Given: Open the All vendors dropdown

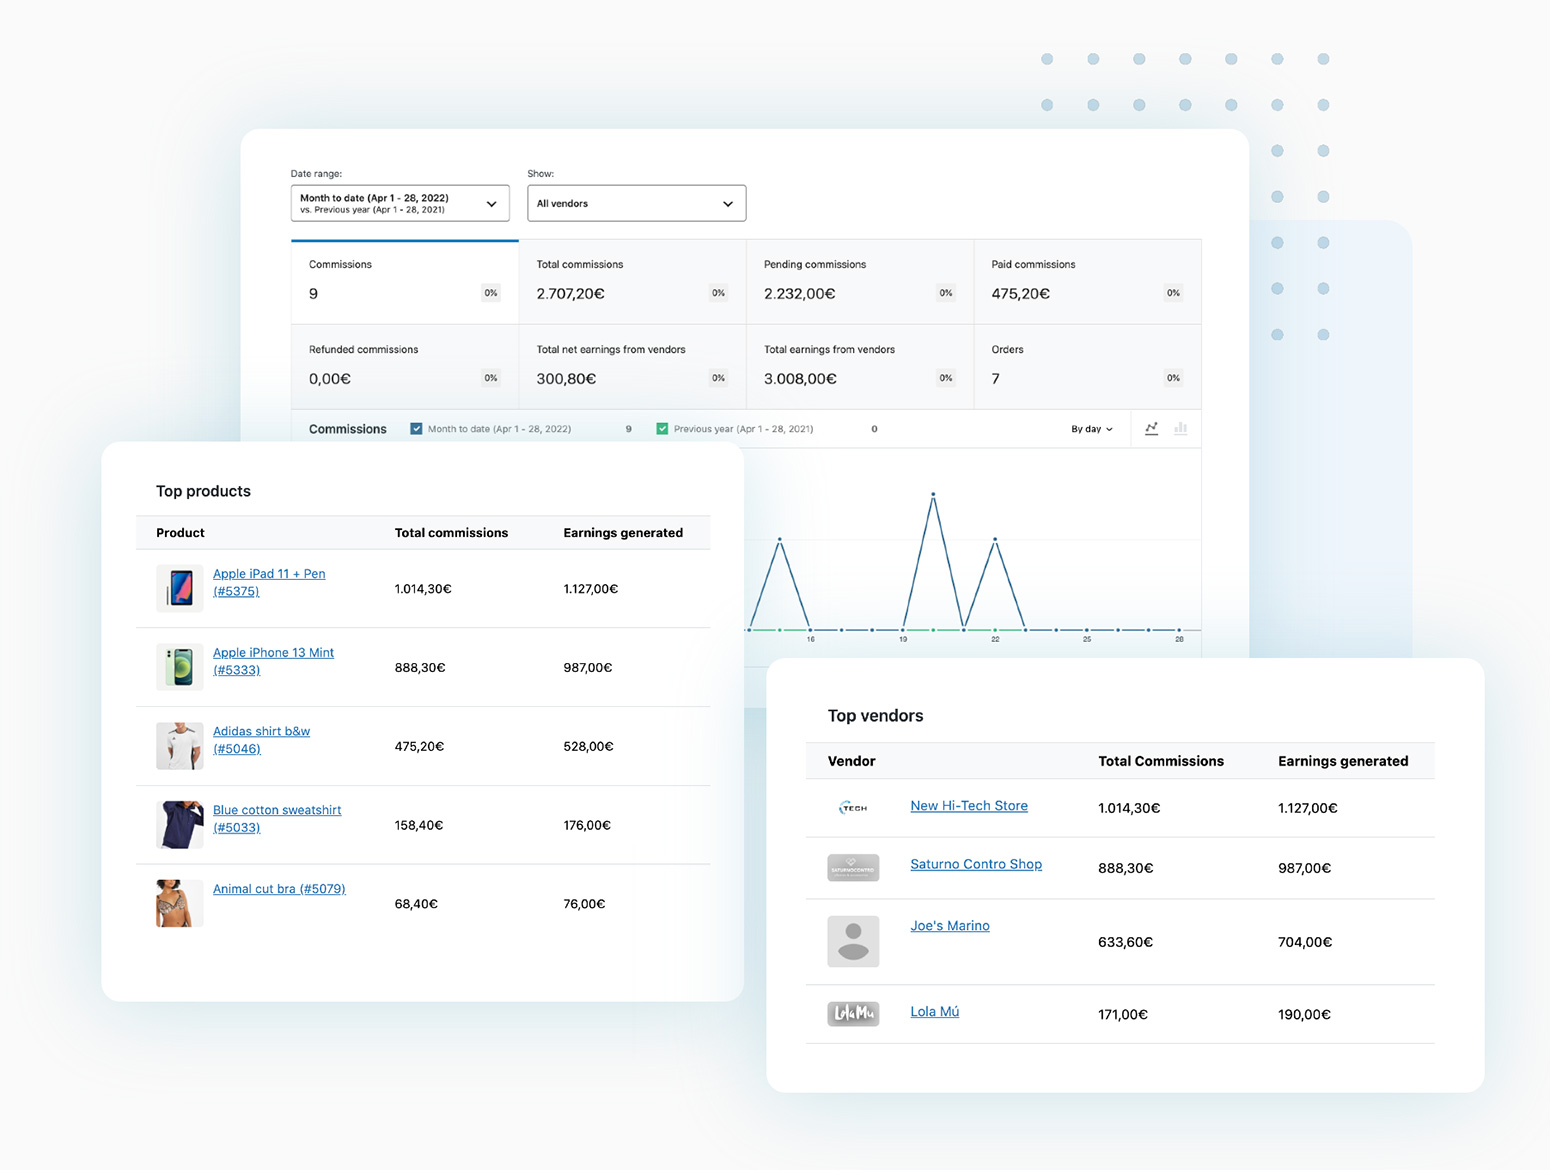Looking at the screenshot, I should (x=636, y=203).
